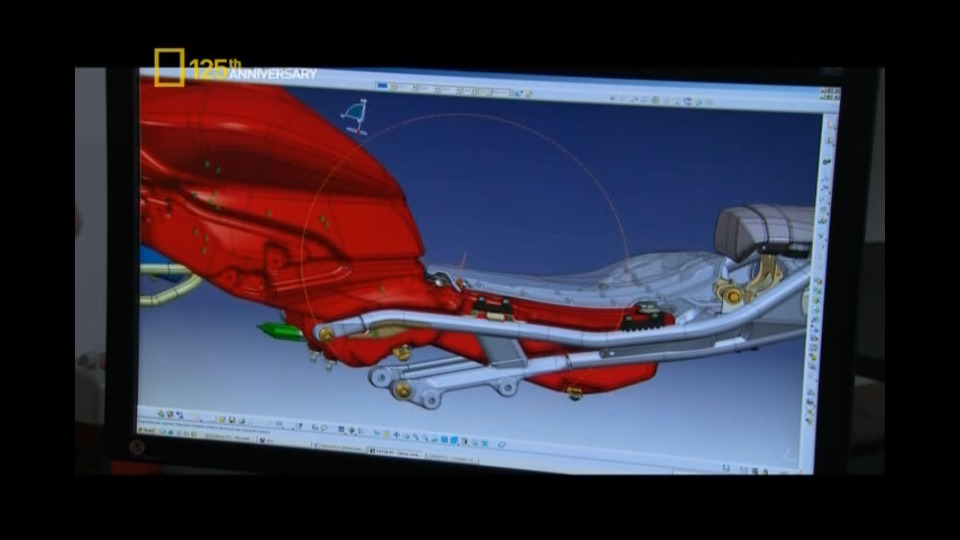This screenshot has width=960, height=540.
Task: Select the grey seat pad part
Action: 765,230
